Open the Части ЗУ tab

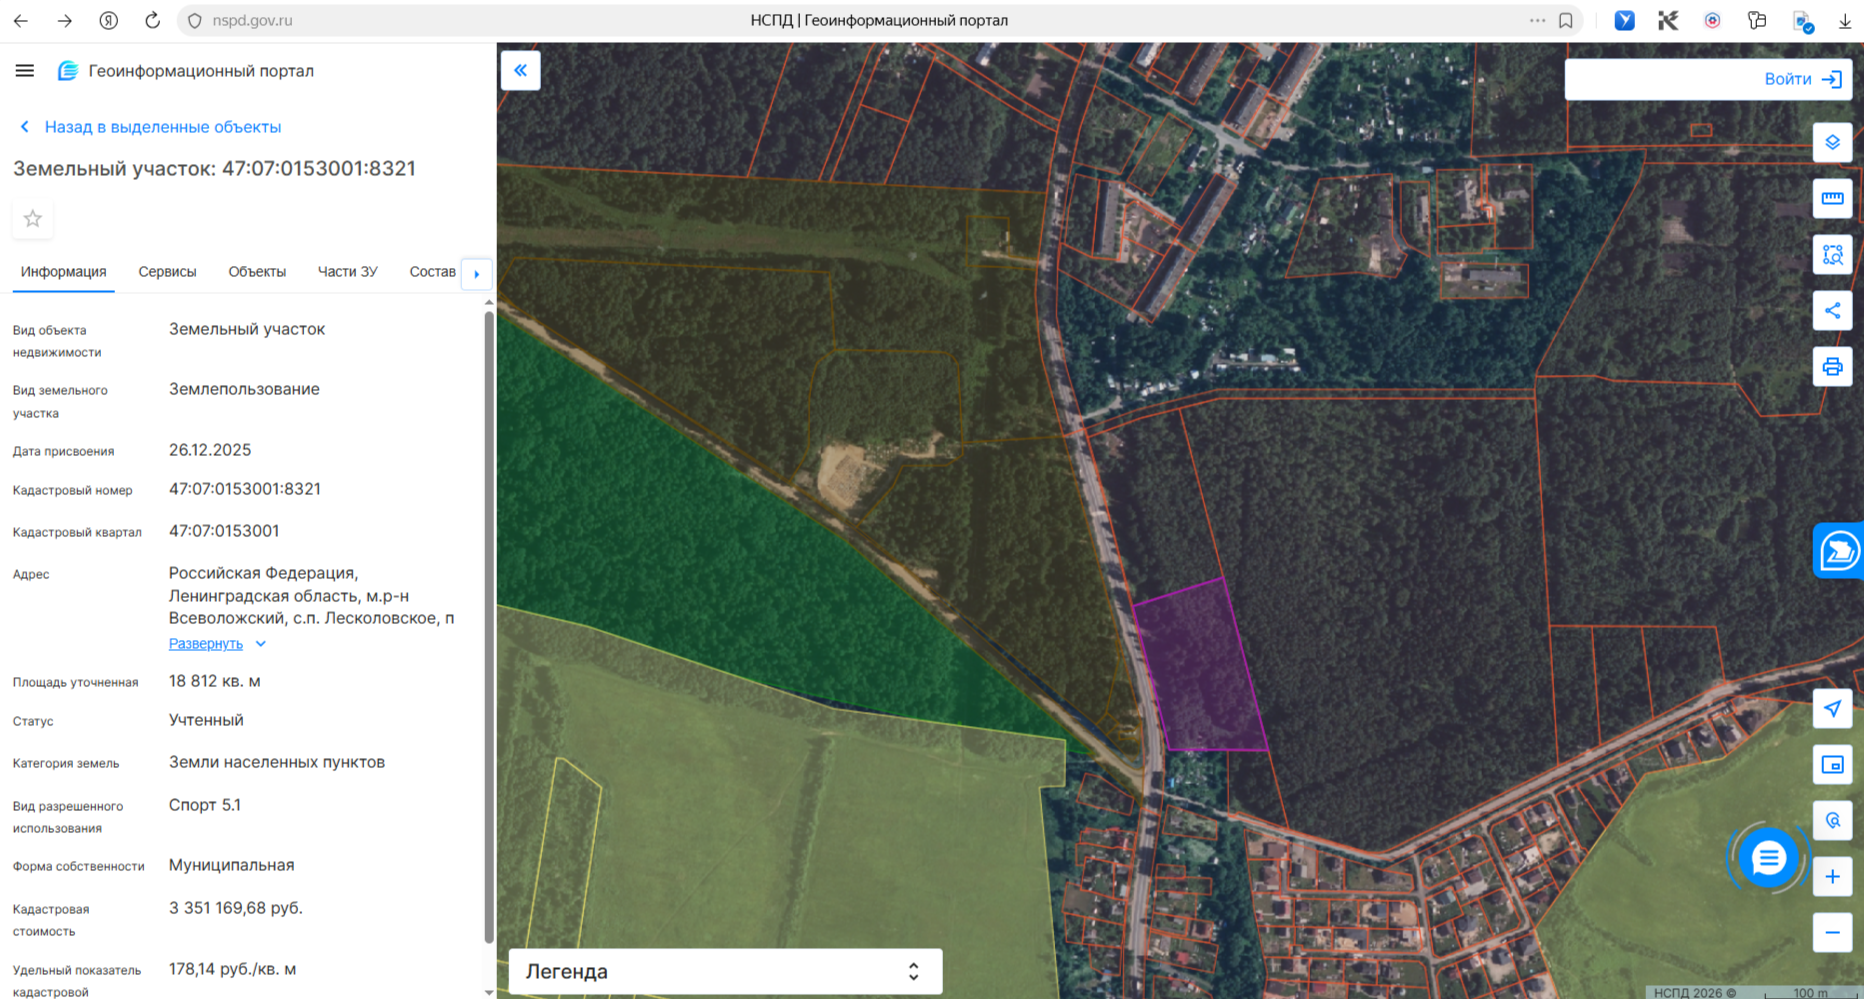(x=347, y=272)
